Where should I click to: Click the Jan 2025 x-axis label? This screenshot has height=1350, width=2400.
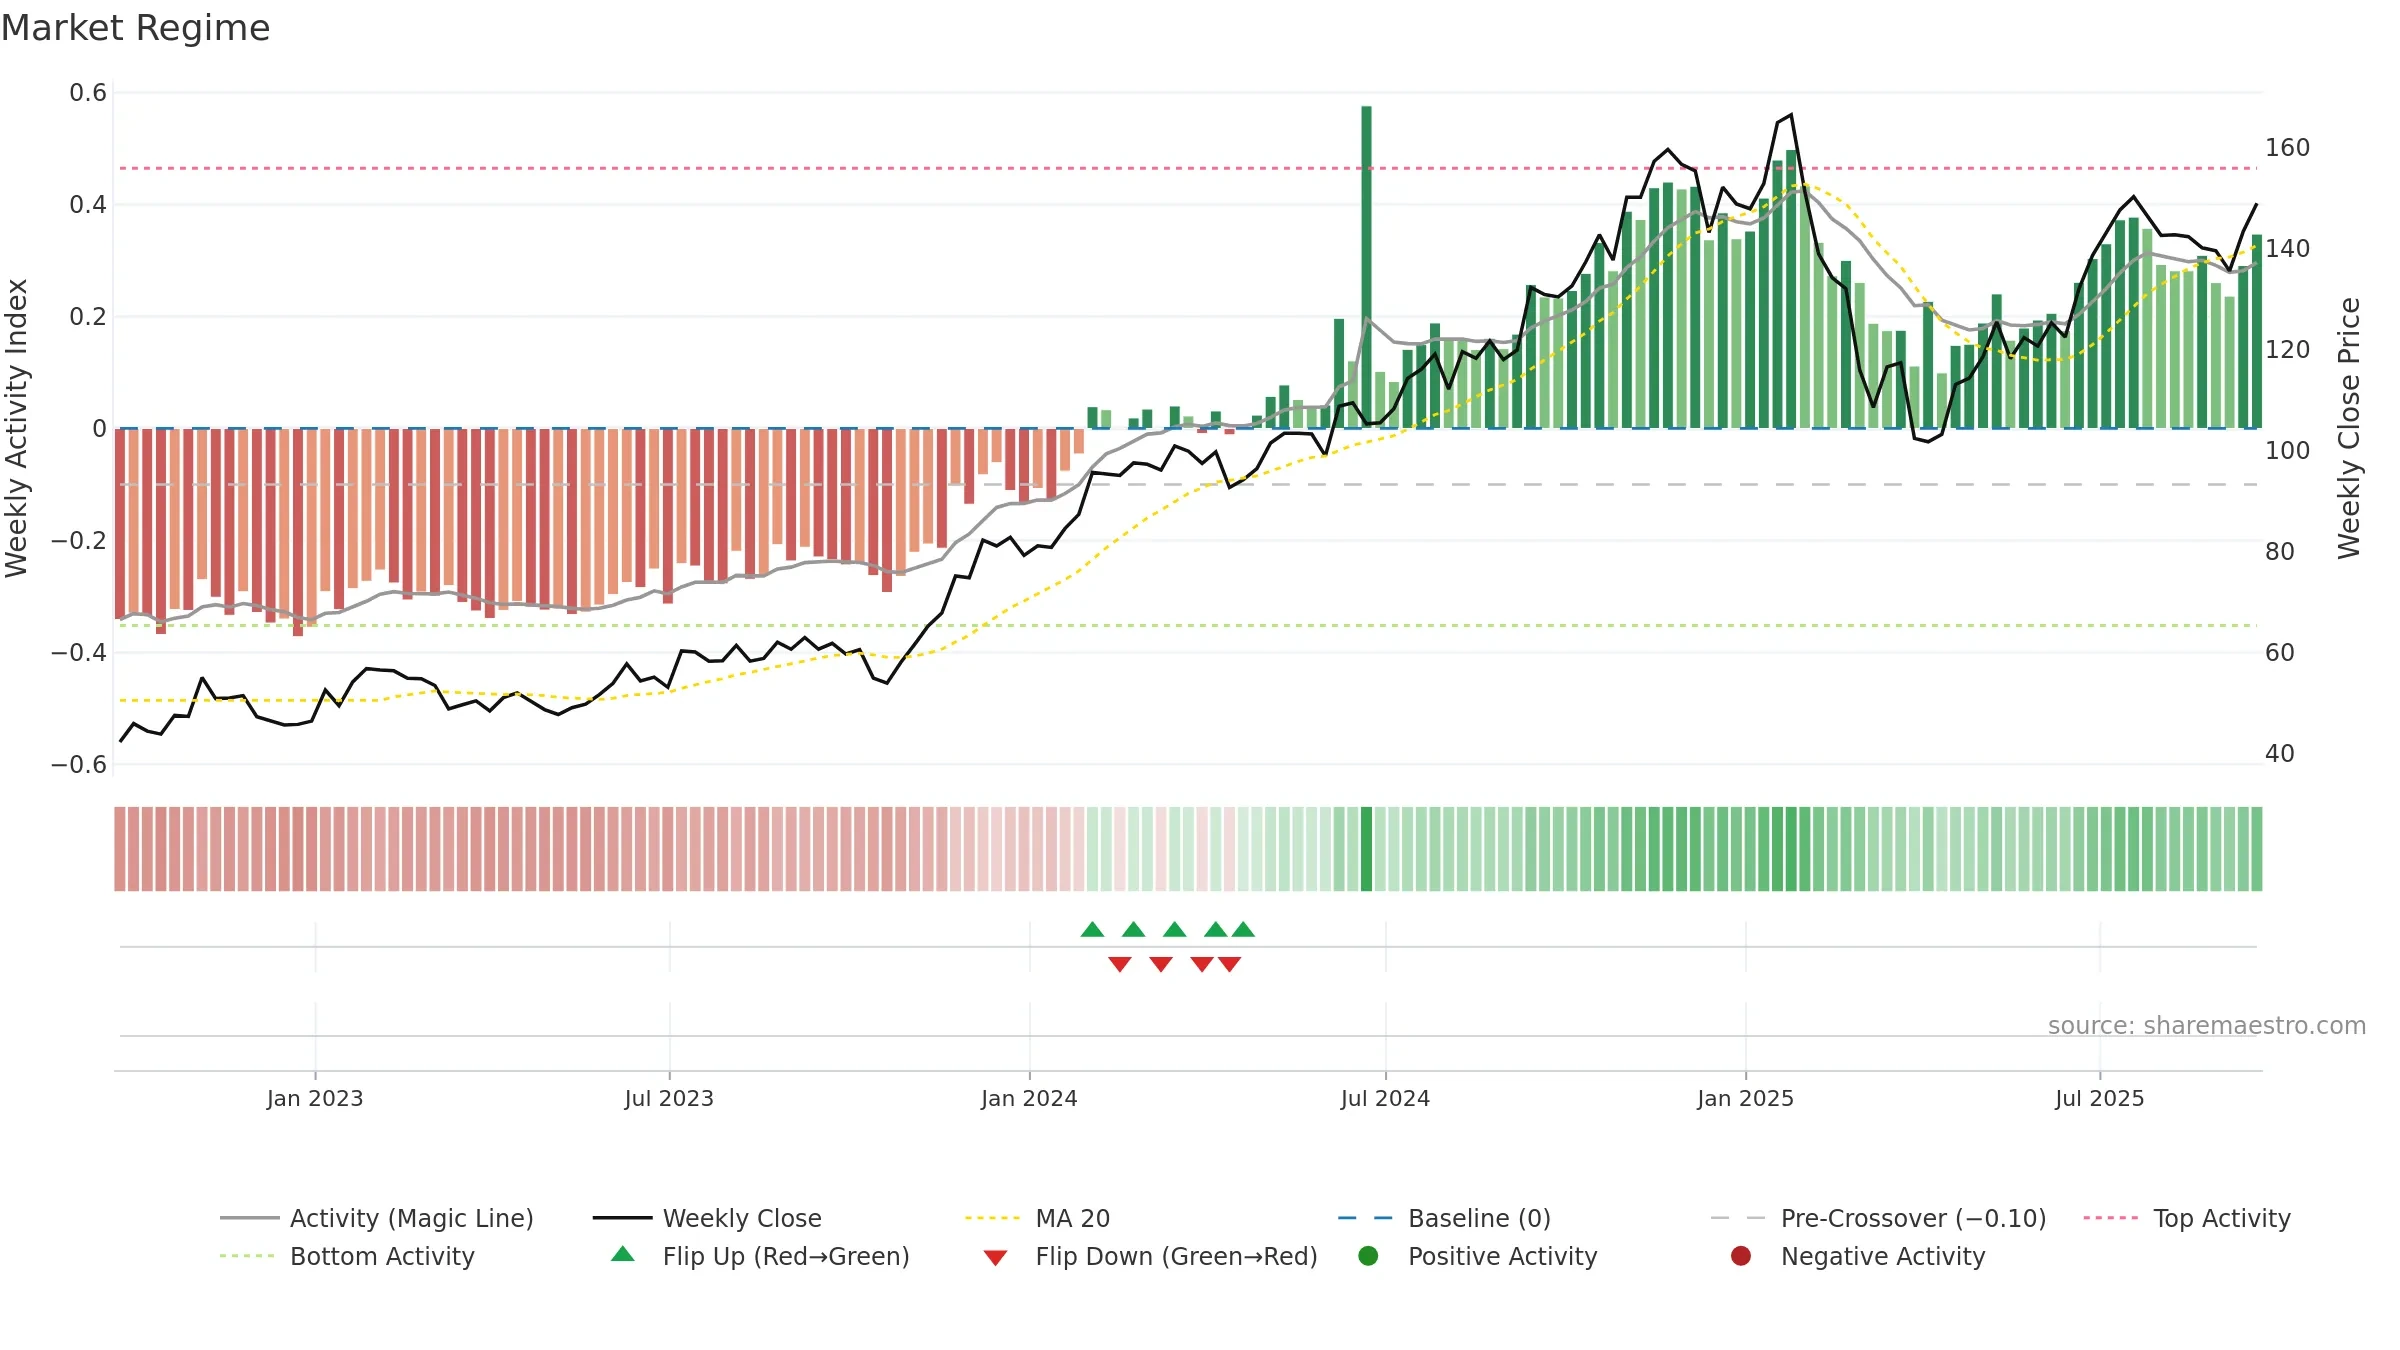click(1745, 1099)
